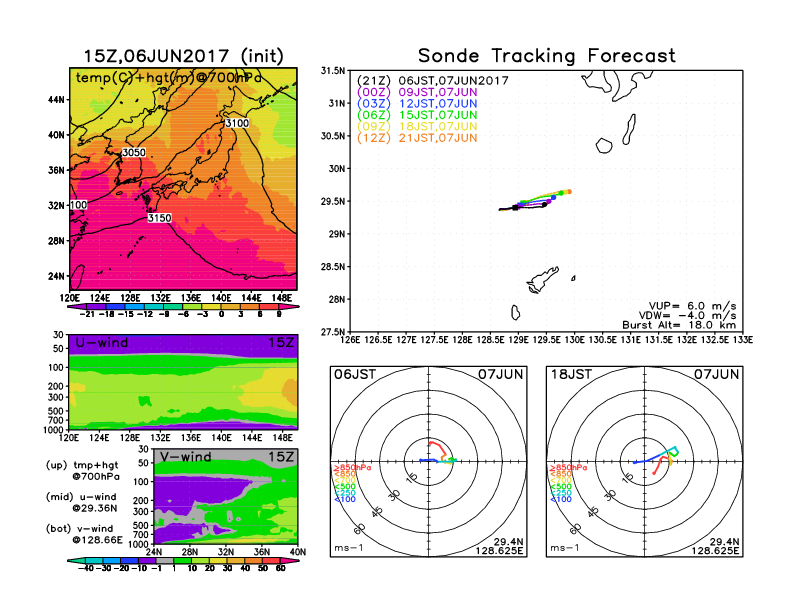Click the red "≥850hPa" legend in 06JST hodograph
The width and height of the screenshot is (792, 612).
(x=352, y=468)
